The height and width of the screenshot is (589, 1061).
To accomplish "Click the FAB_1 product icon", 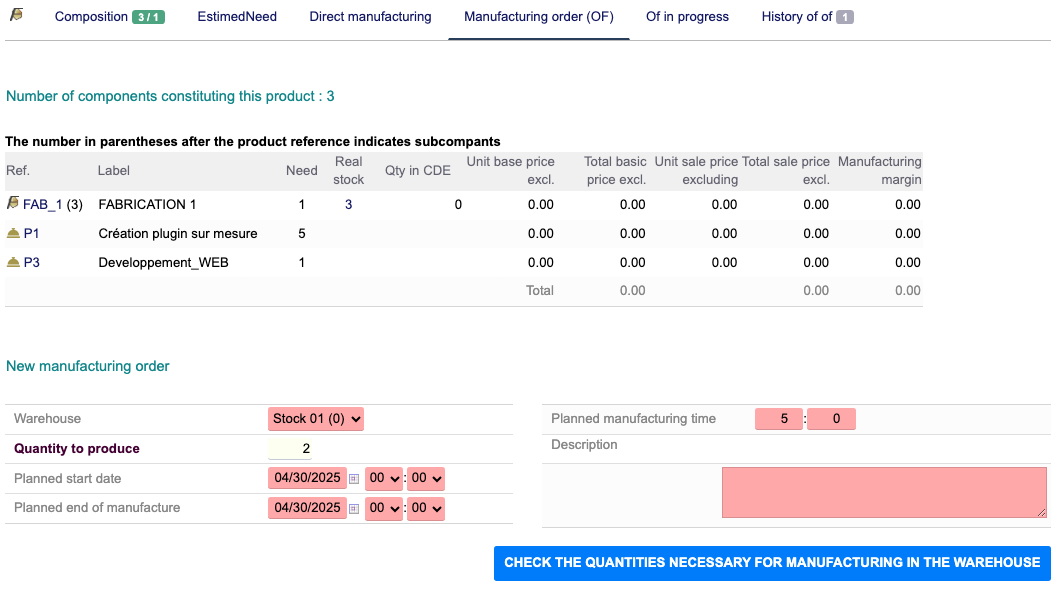I will 13,204.
